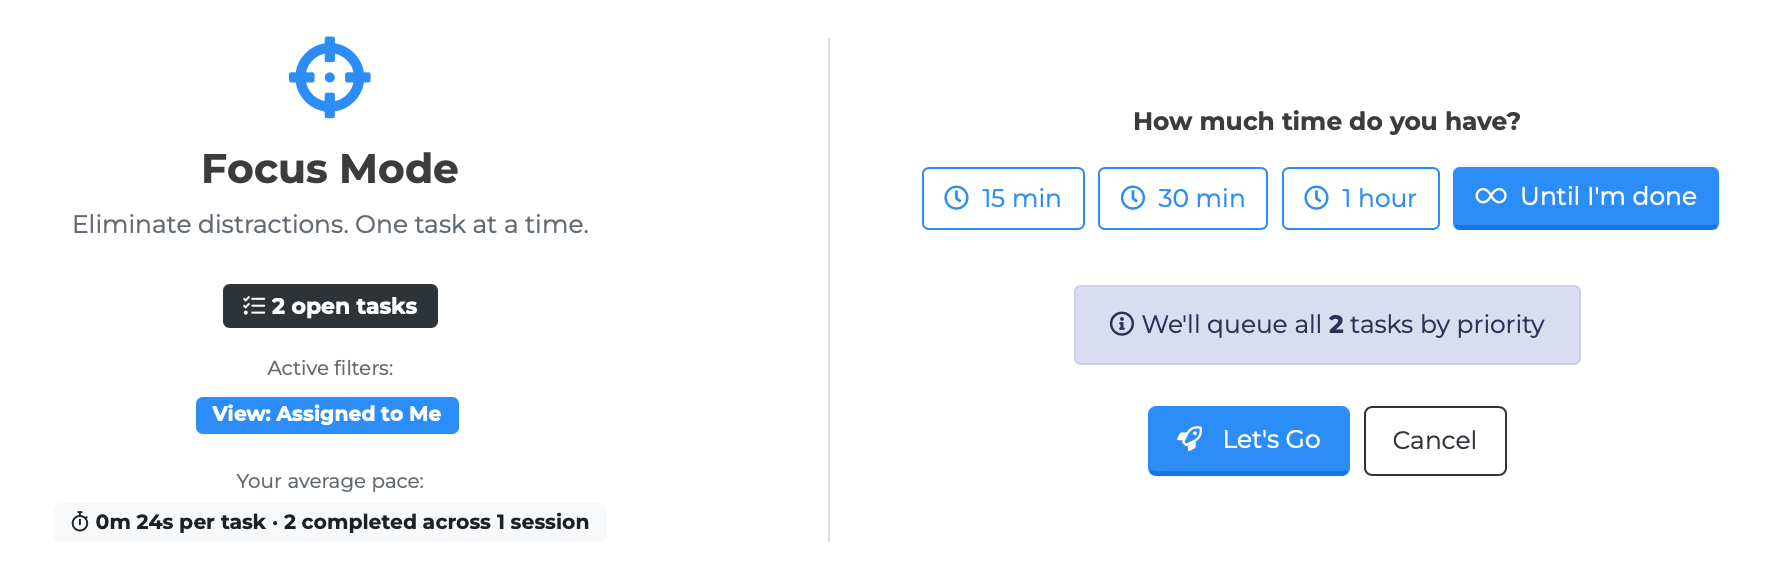
Task: Click the rocket icon on Let's Go
Action: (x=1190, y=439)
